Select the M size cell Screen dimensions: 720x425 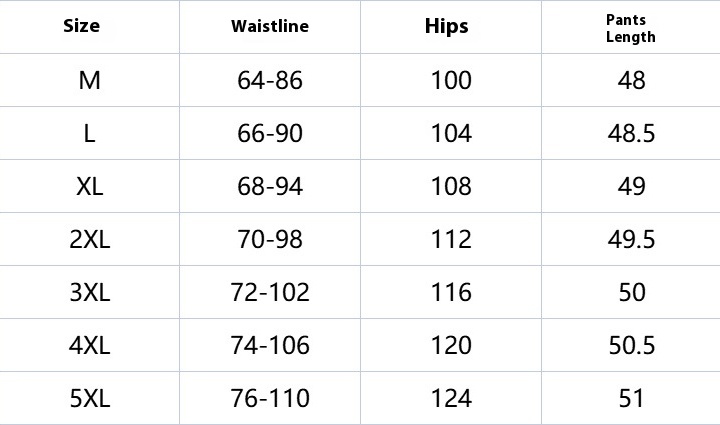tap(89, 80)
